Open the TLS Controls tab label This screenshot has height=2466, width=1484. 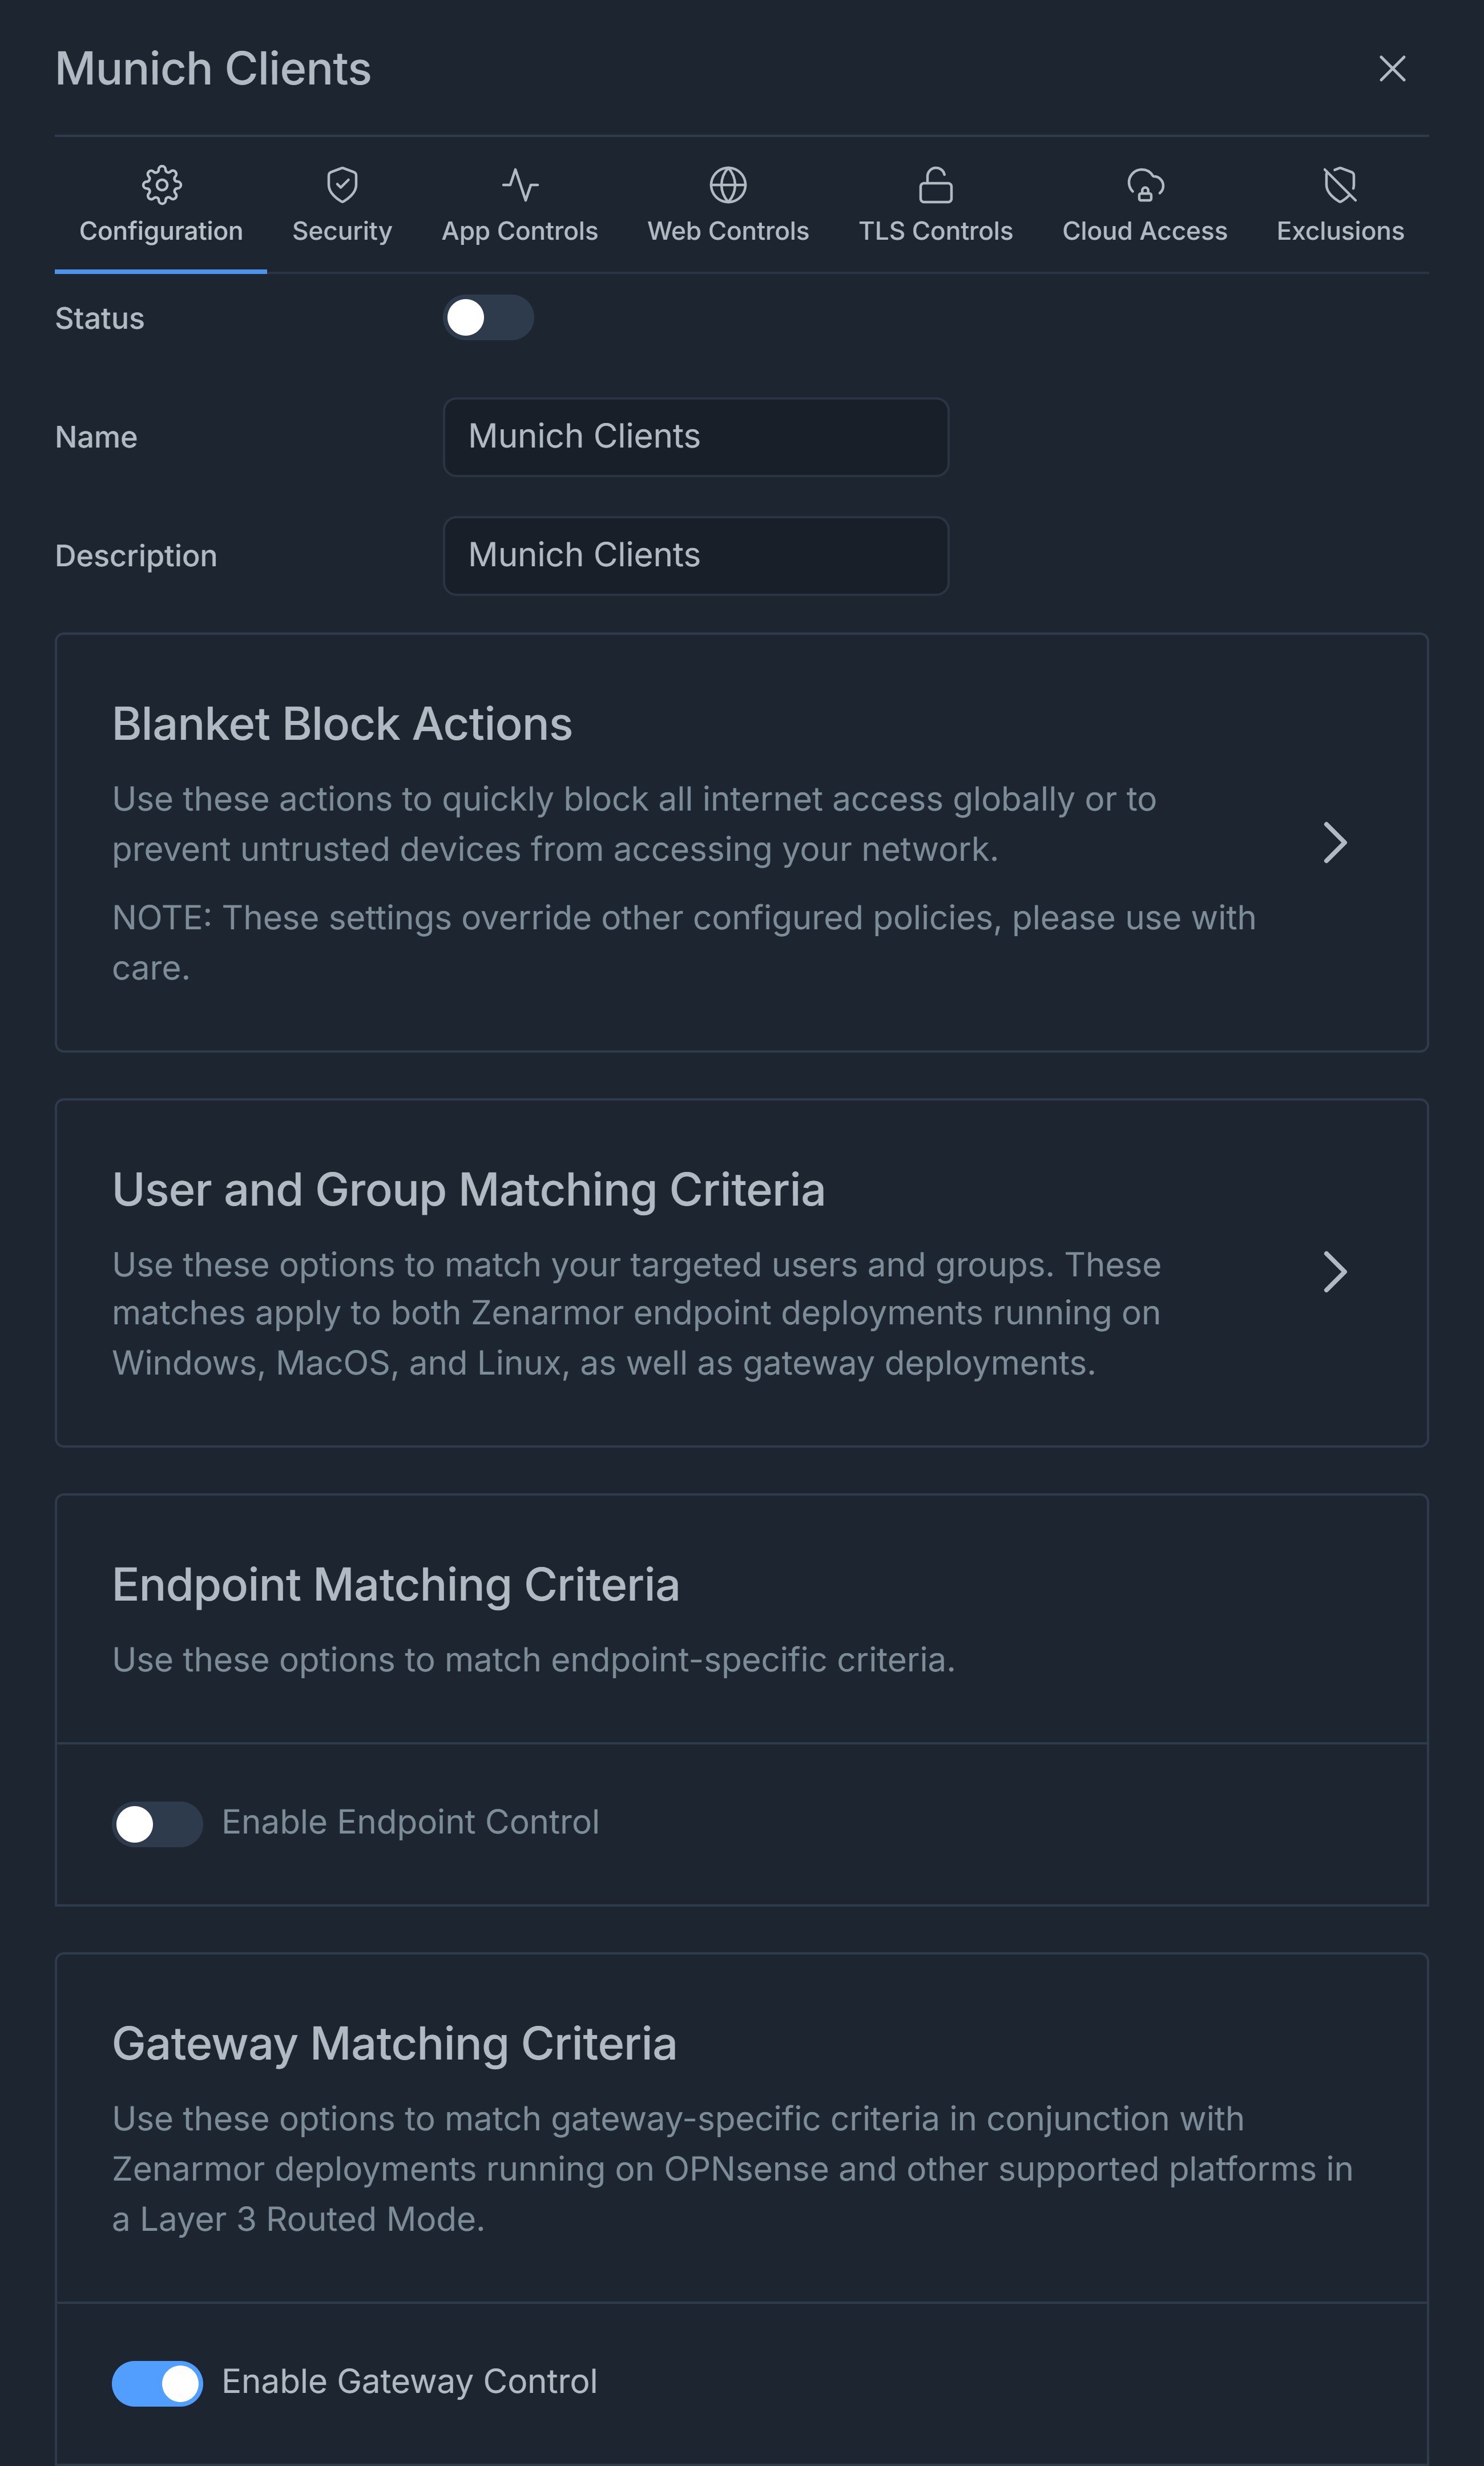935,231
